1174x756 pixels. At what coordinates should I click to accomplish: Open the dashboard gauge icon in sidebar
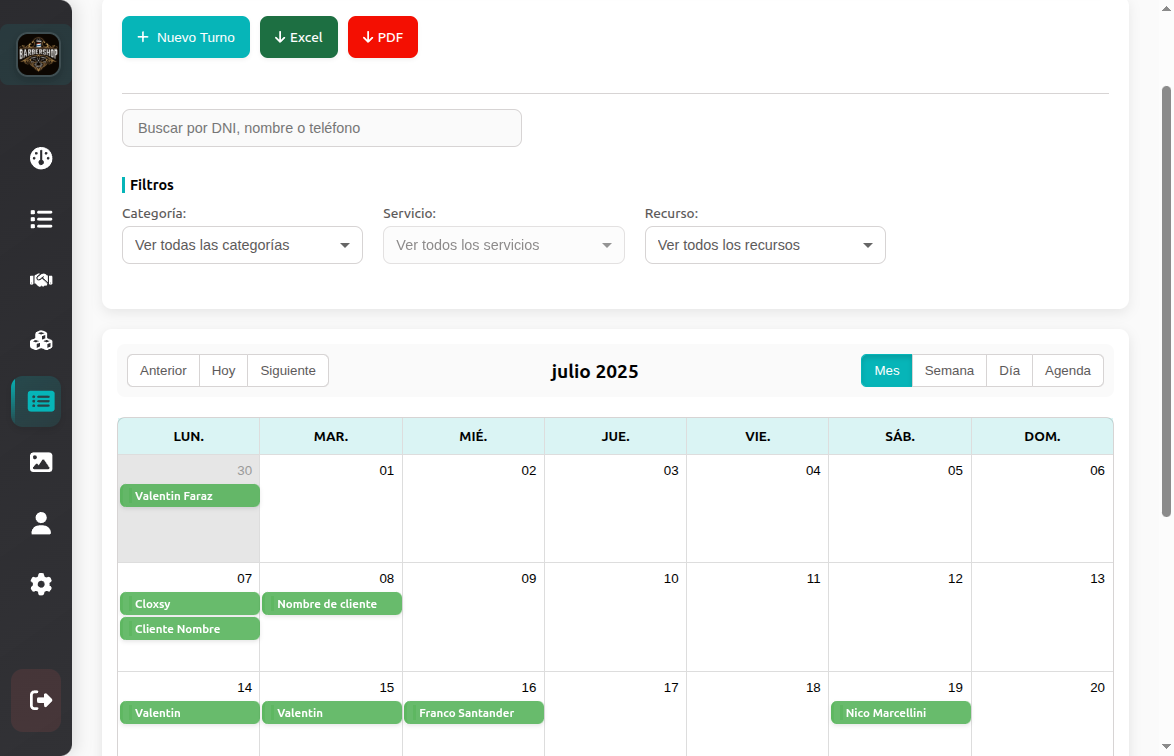coord(41,158)
